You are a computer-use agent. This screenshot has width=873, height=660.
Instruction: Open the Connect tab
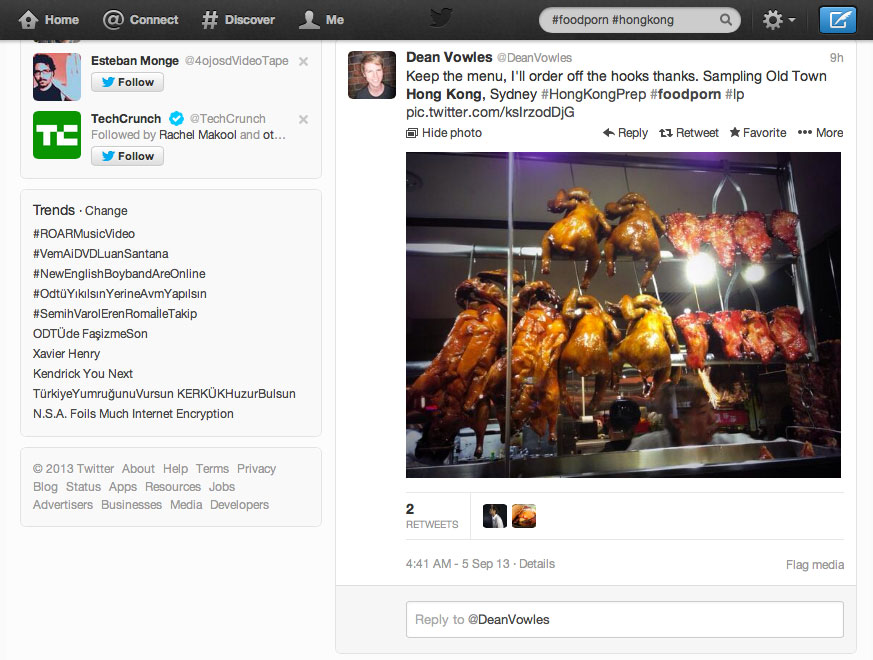pos(141,20)
